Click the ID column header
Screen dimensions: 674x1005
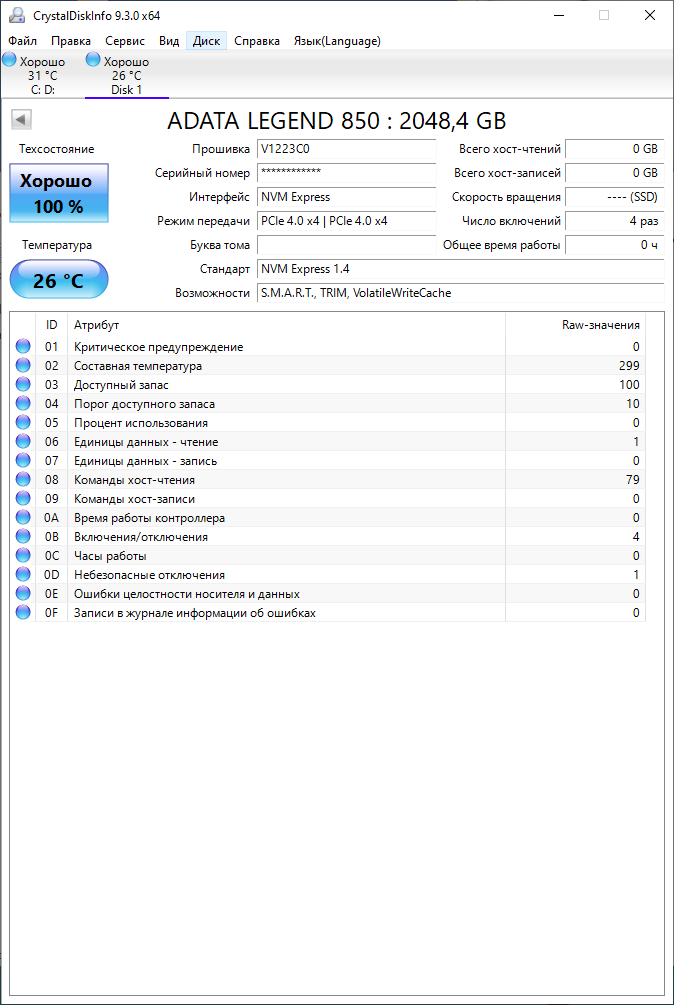click(x=52, y=325)
